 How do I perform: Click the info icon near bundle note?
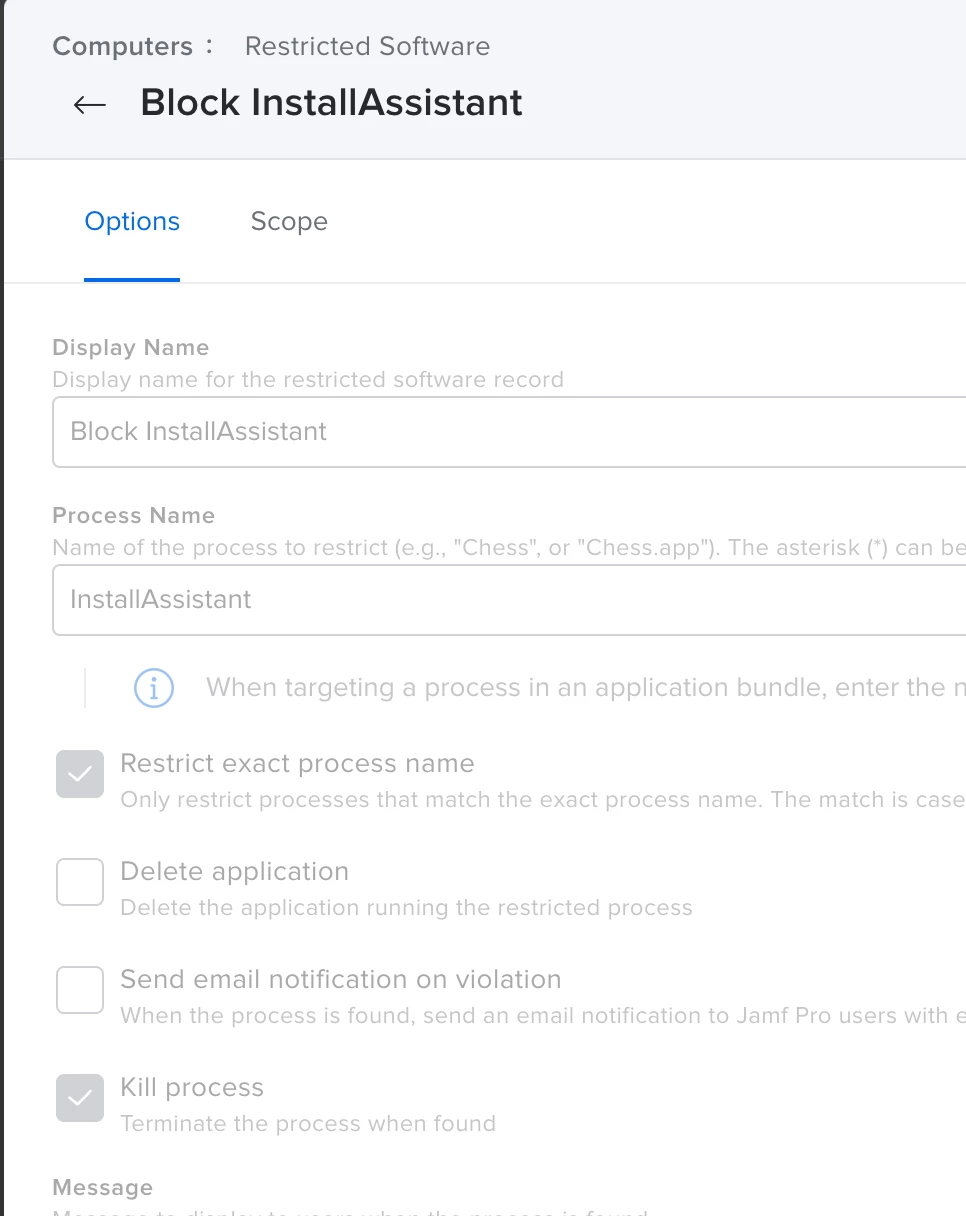(154, 688)
